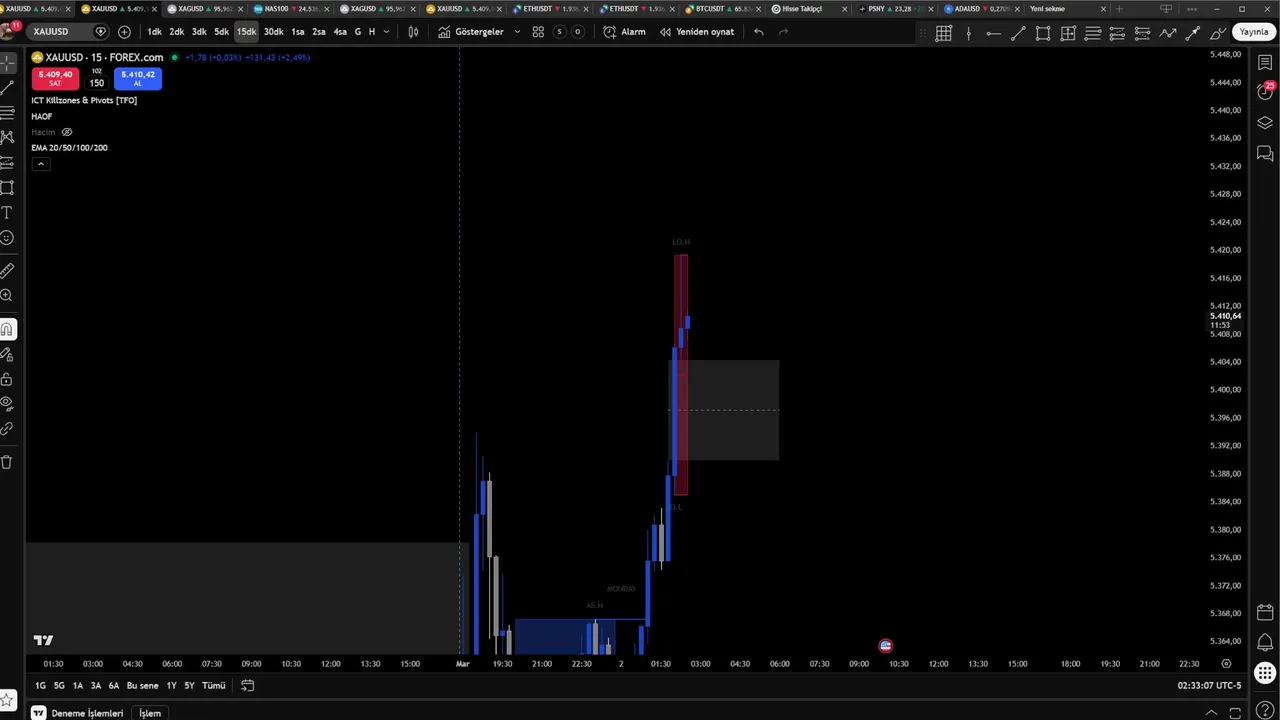Viewport: 1280px width, 720px height.
Task: Toggle lock all drawing tools
Action: pyautogui.click(x=7, y=379)
